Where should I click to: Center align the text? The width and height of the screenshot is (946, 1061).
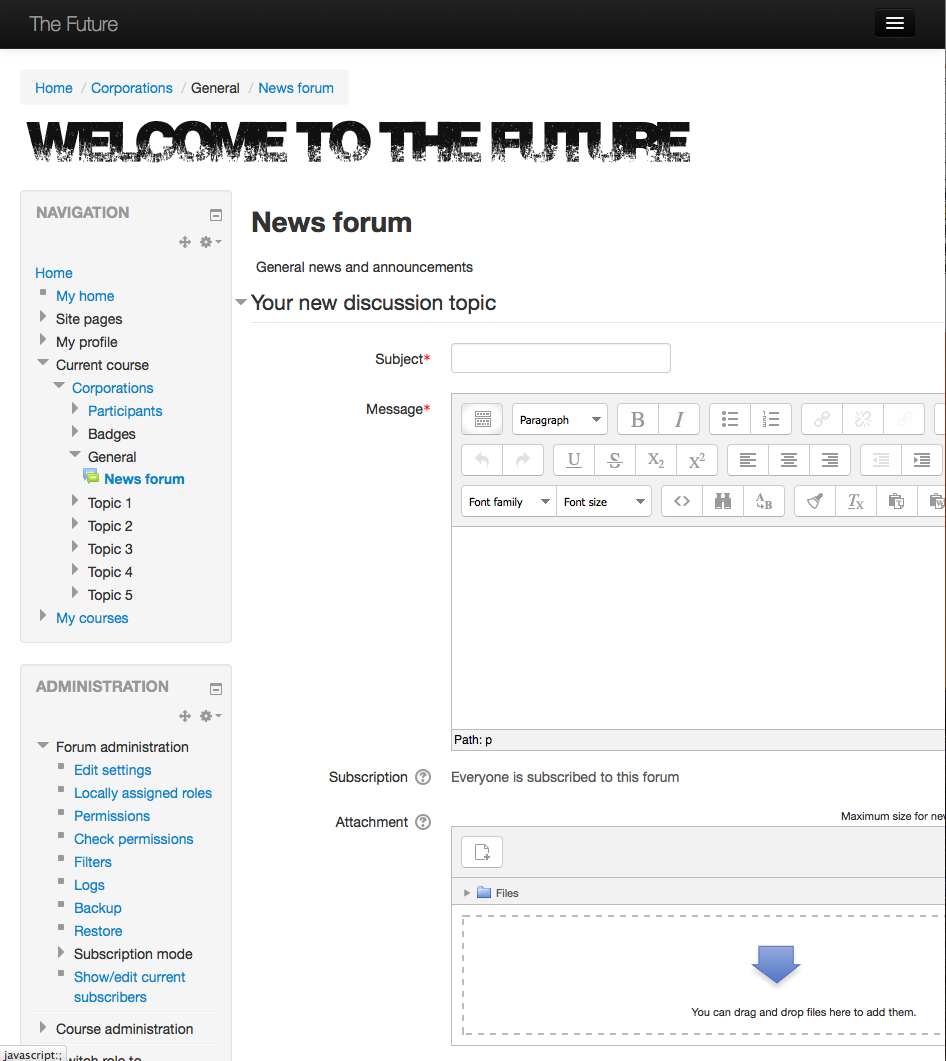(789, 461)
